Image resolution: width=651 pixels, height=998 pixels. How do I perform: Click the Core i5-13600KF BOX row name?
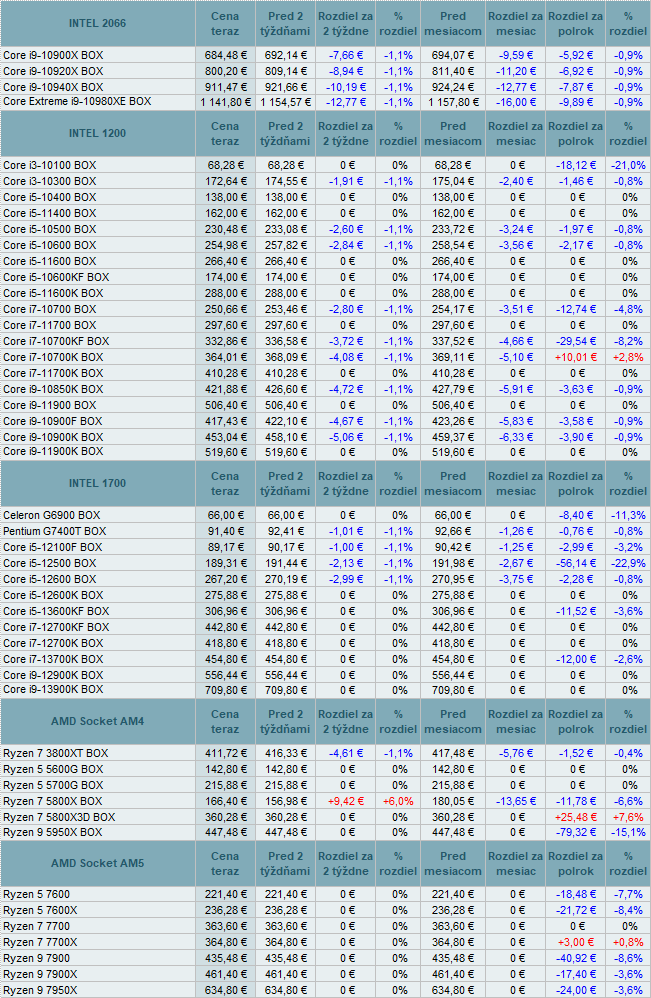[56, 612]
